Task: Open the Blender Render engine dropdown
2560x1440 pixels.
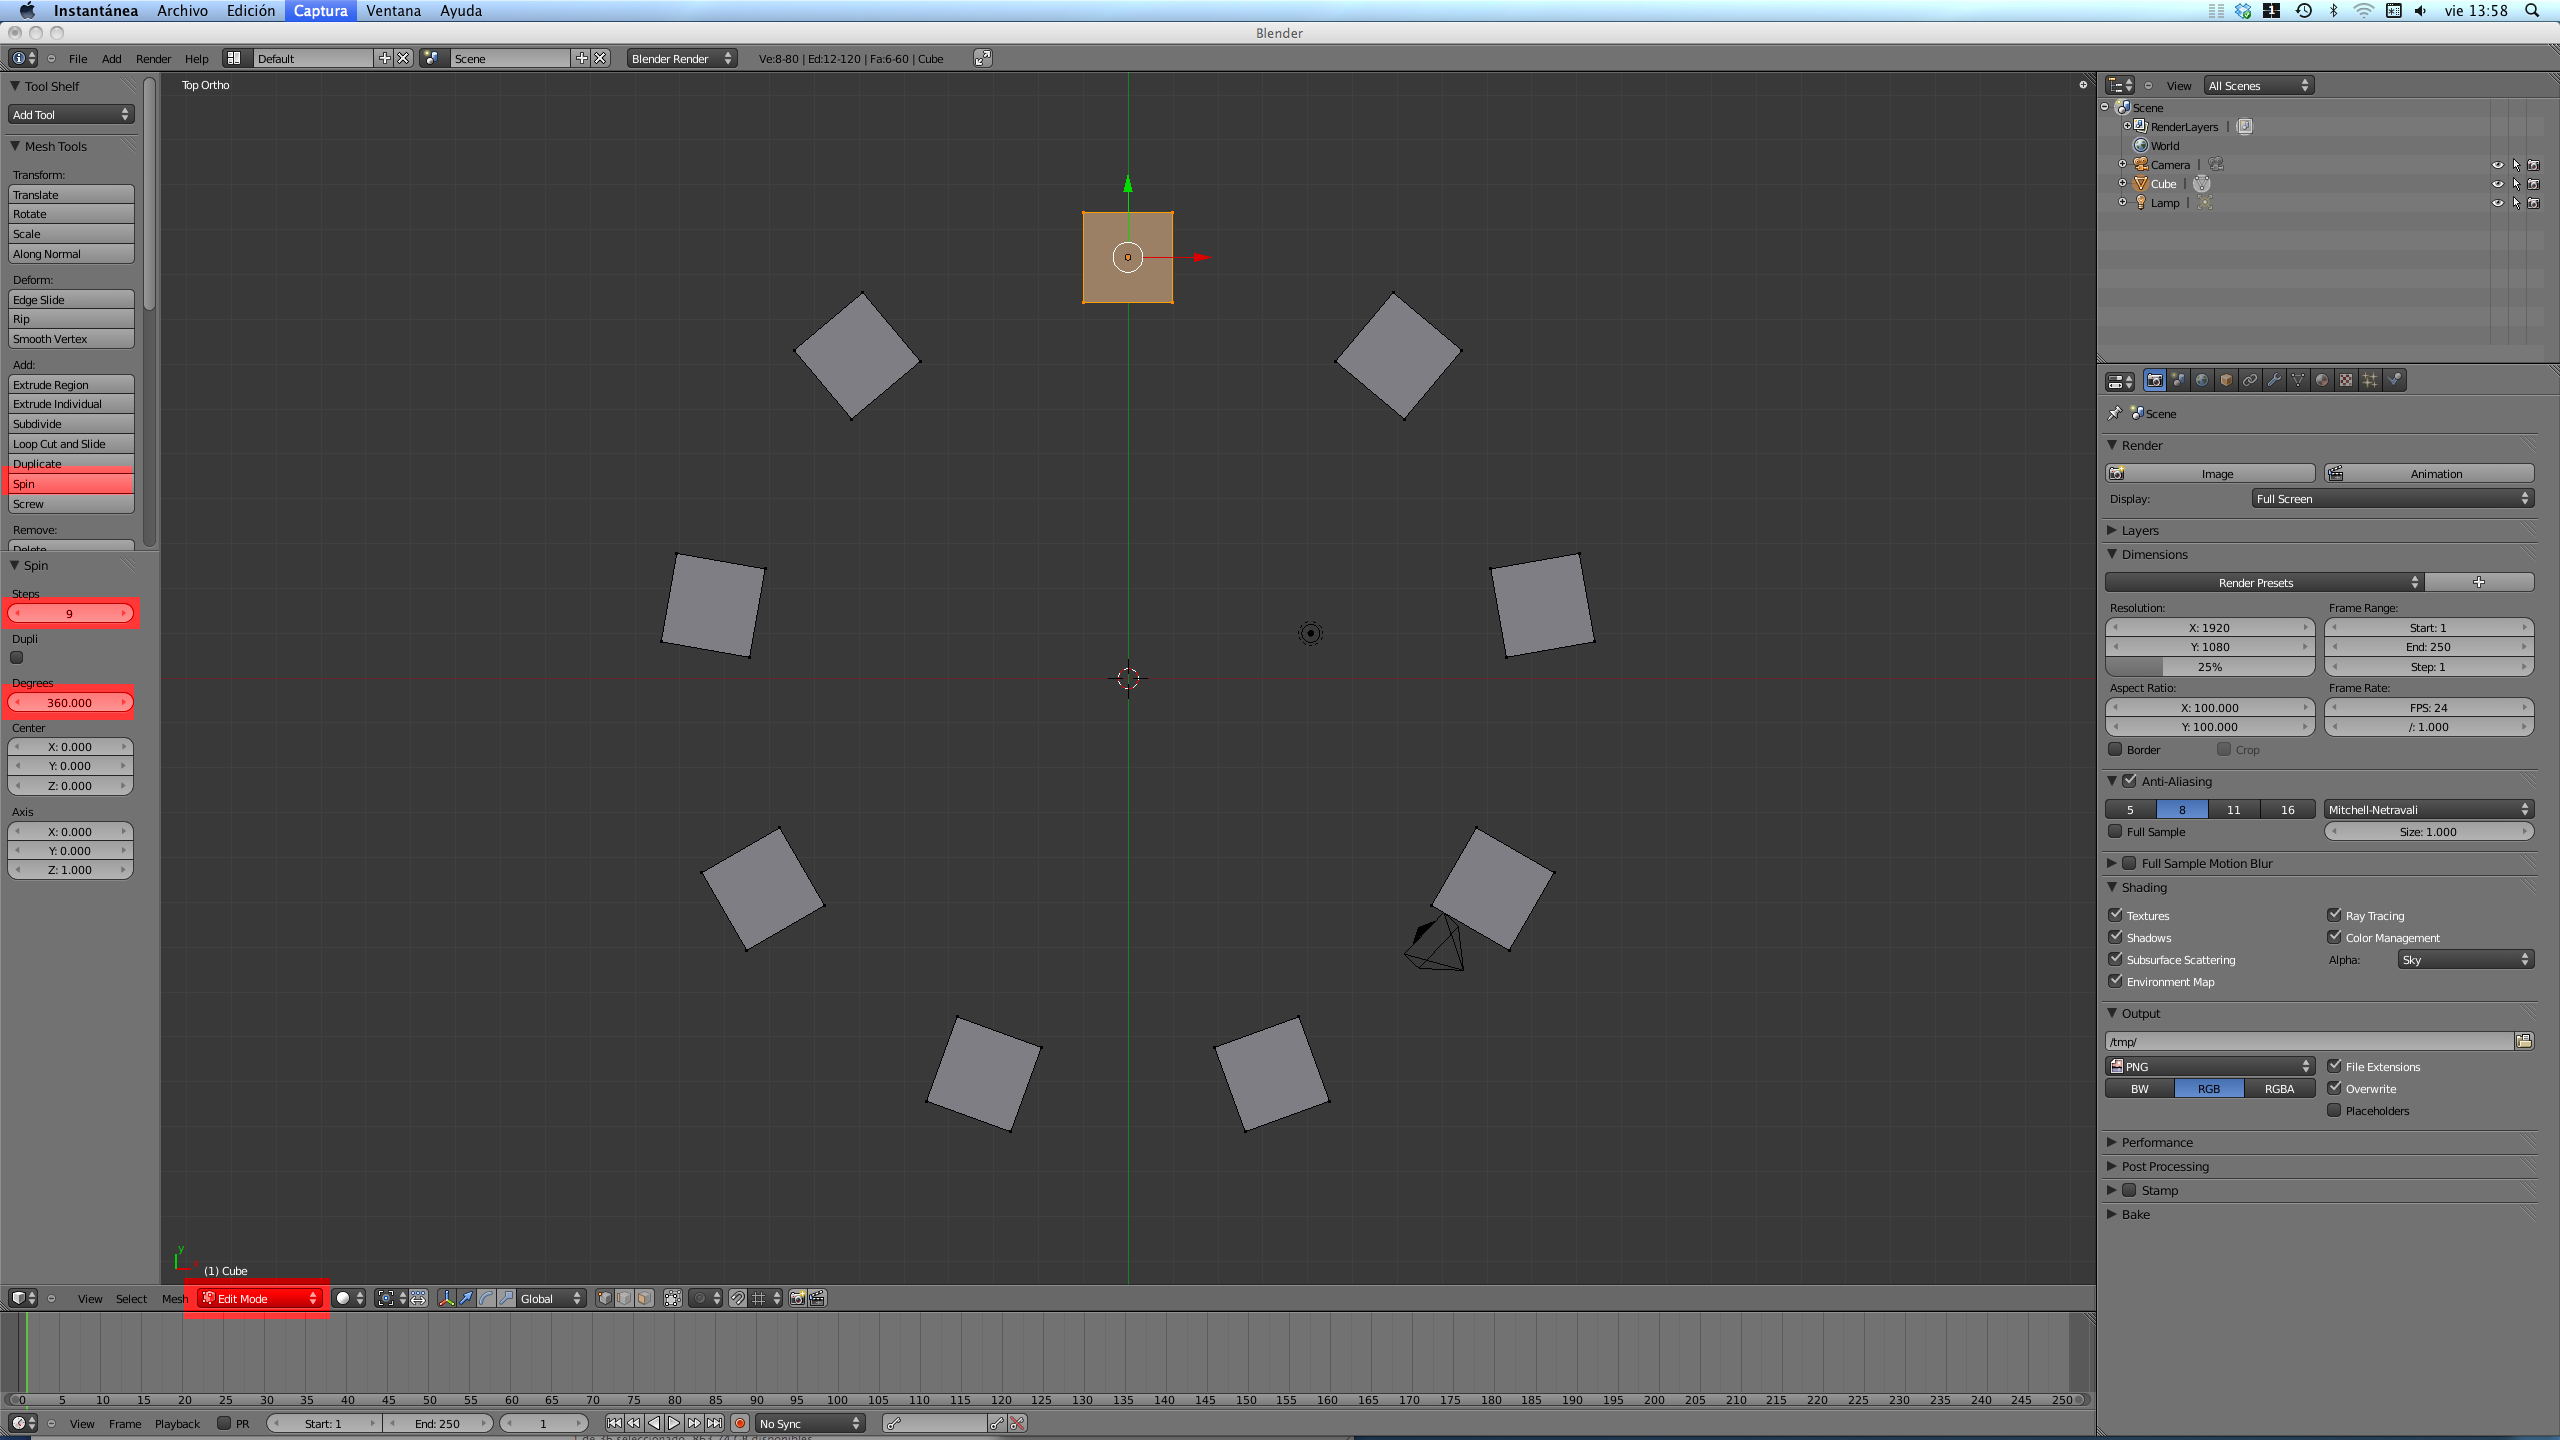Action: tap(681, 58)
